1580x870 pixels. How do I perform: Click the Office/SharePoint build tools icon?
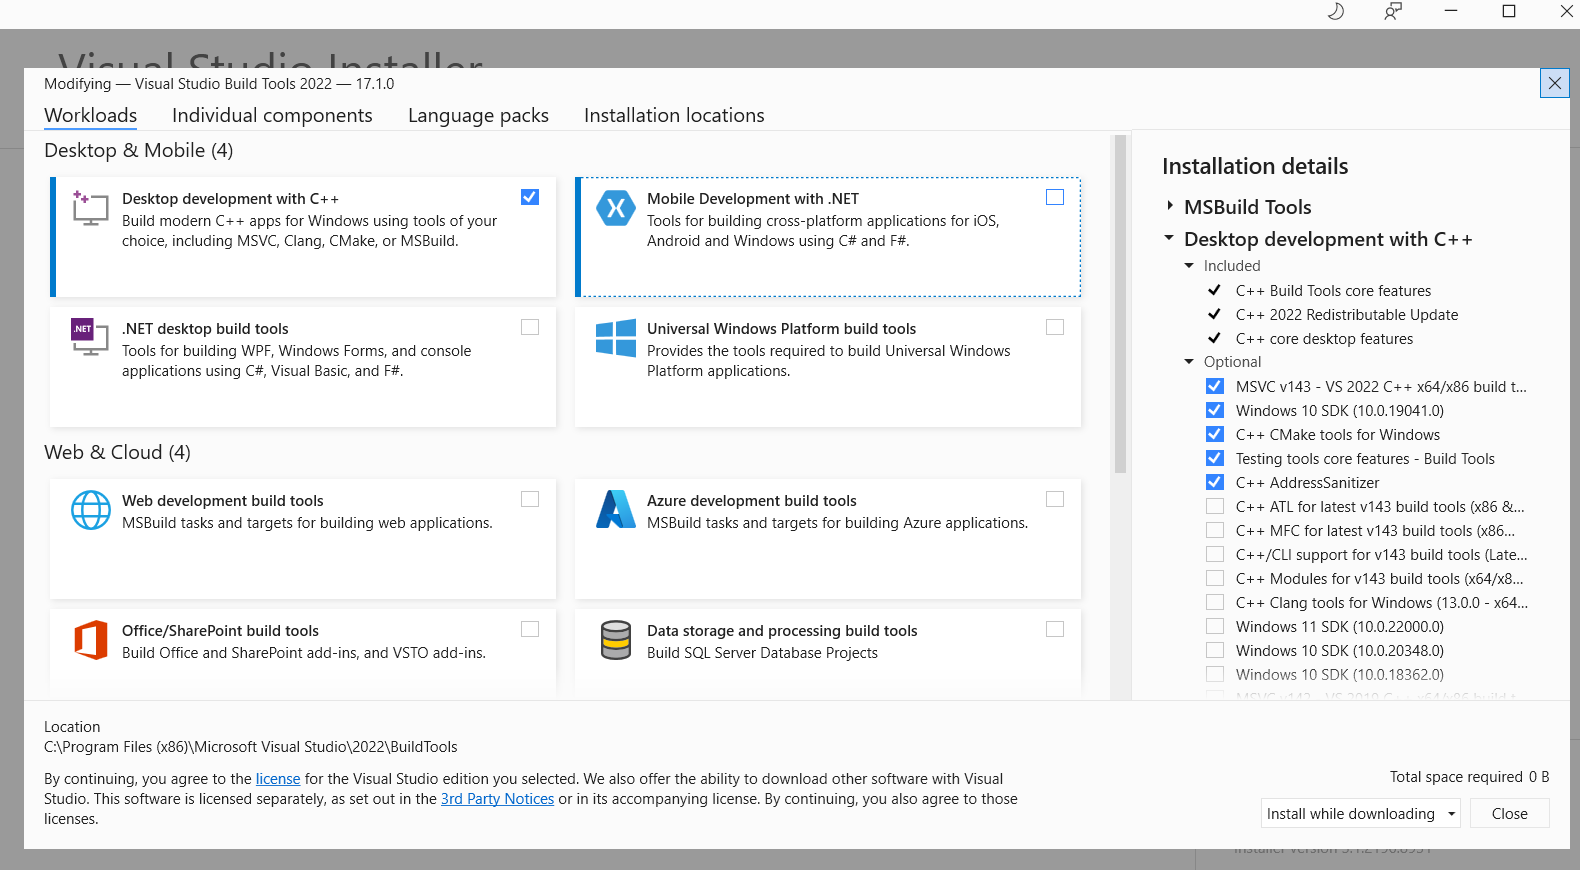click(91, 640)
